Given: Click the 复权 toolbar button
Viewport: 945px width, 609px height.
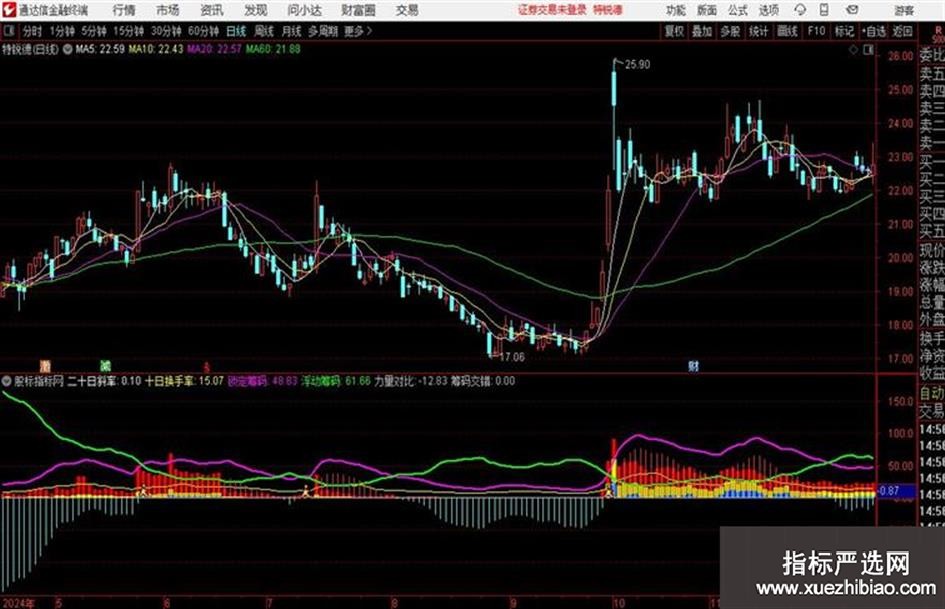Looking at the screenshot, I should coord(674,31).
